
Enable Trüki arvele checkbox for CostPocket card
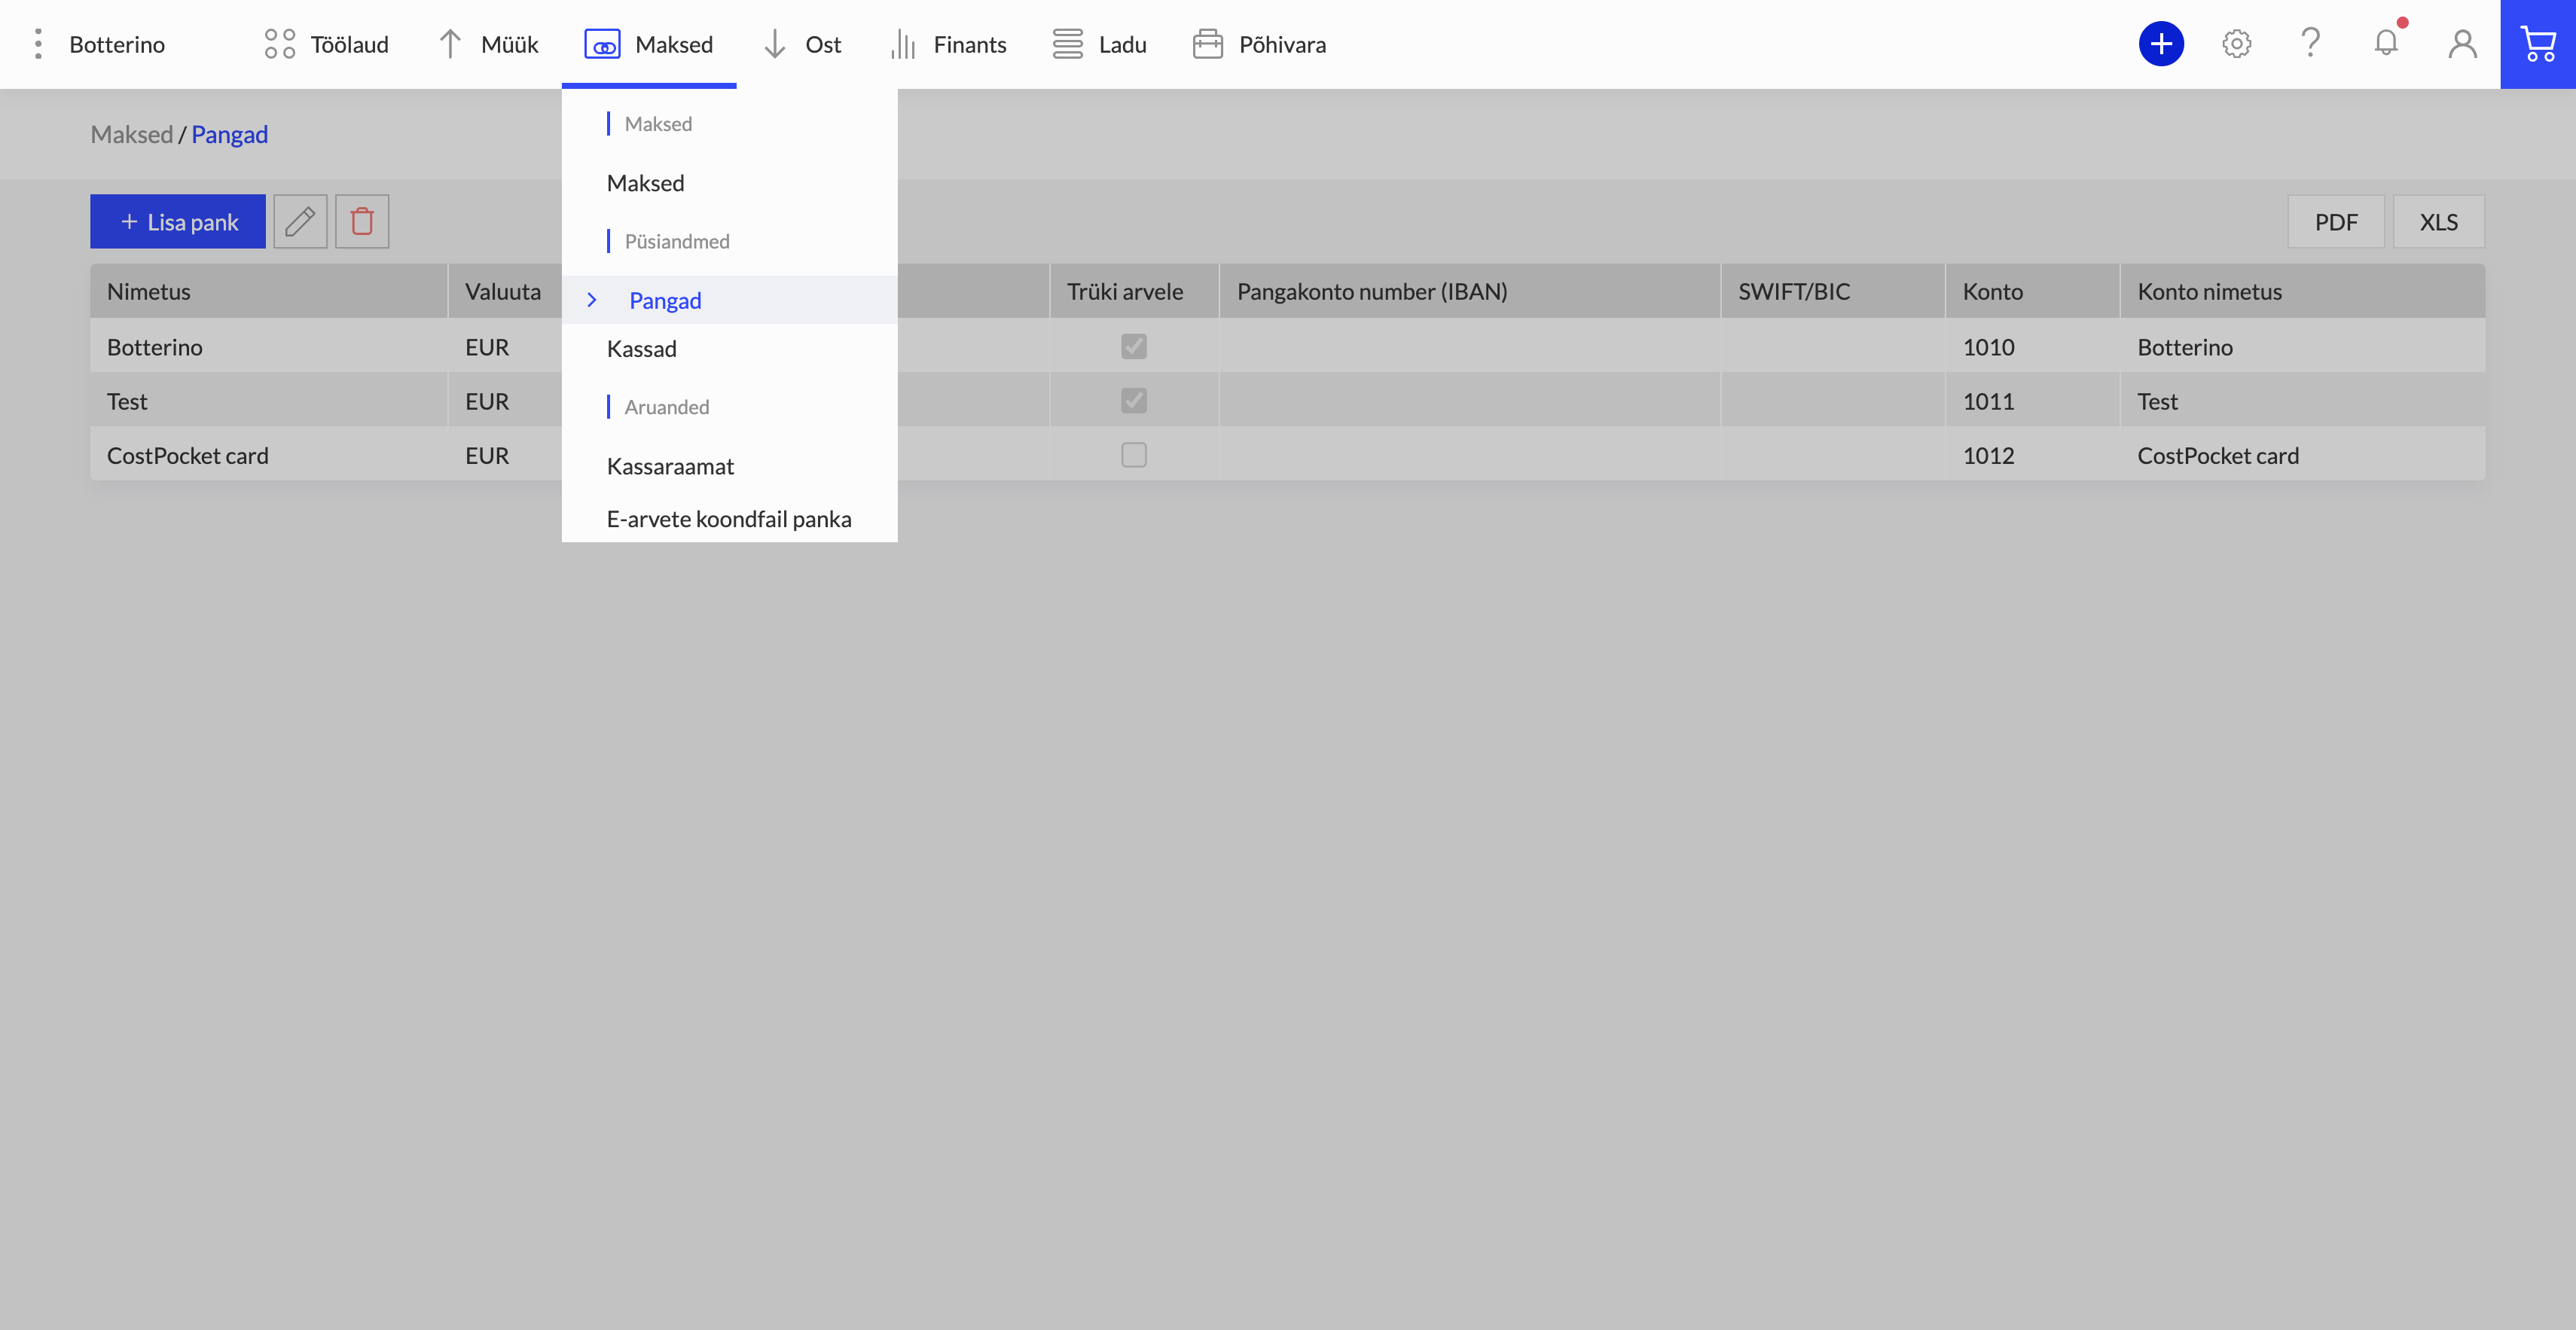[1134, 455]
